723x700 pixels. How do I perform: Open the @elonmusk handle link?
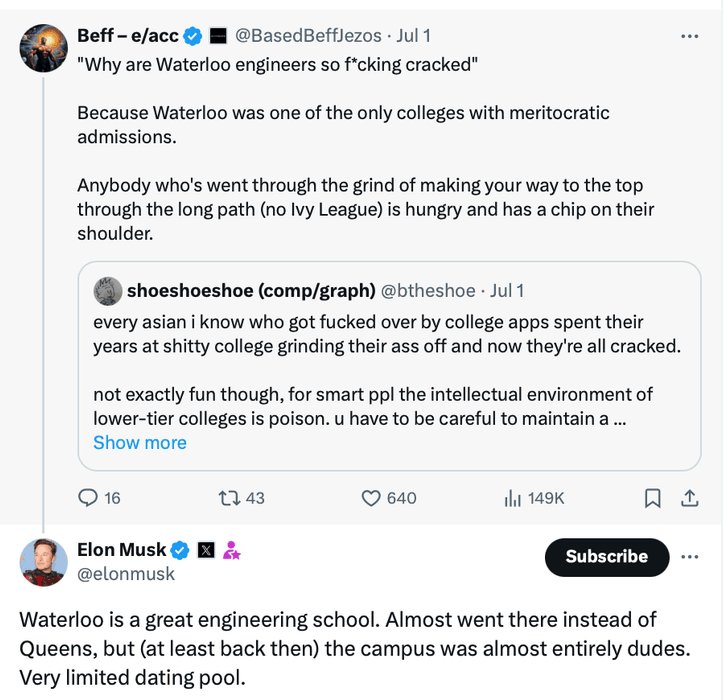(126, 574)
